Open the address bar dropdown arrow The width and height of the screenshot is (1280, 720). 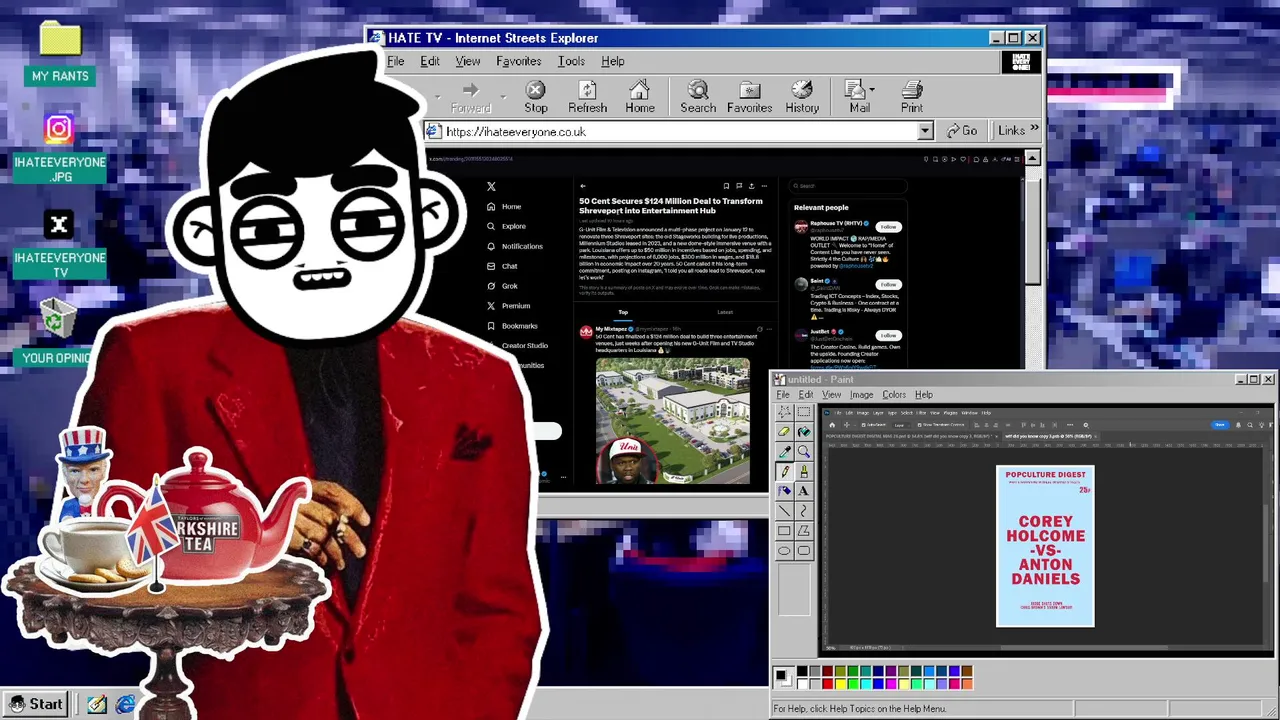[925, 131]
